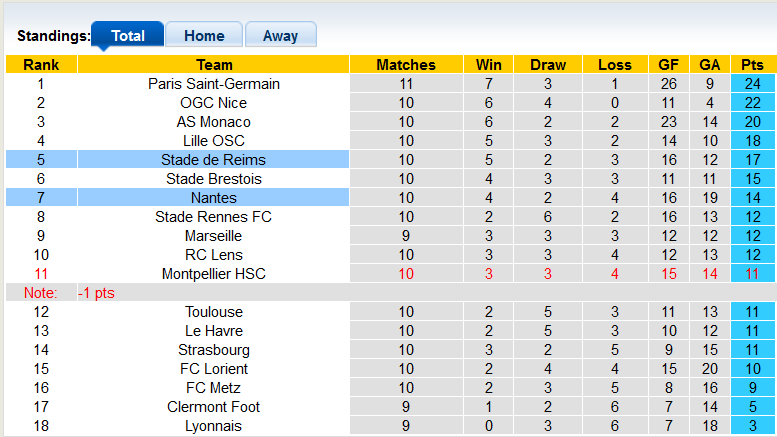The height and width of the screenshot is (437, 777).
Task: Click the Marseille team name
Action: [x=213, y=236]
